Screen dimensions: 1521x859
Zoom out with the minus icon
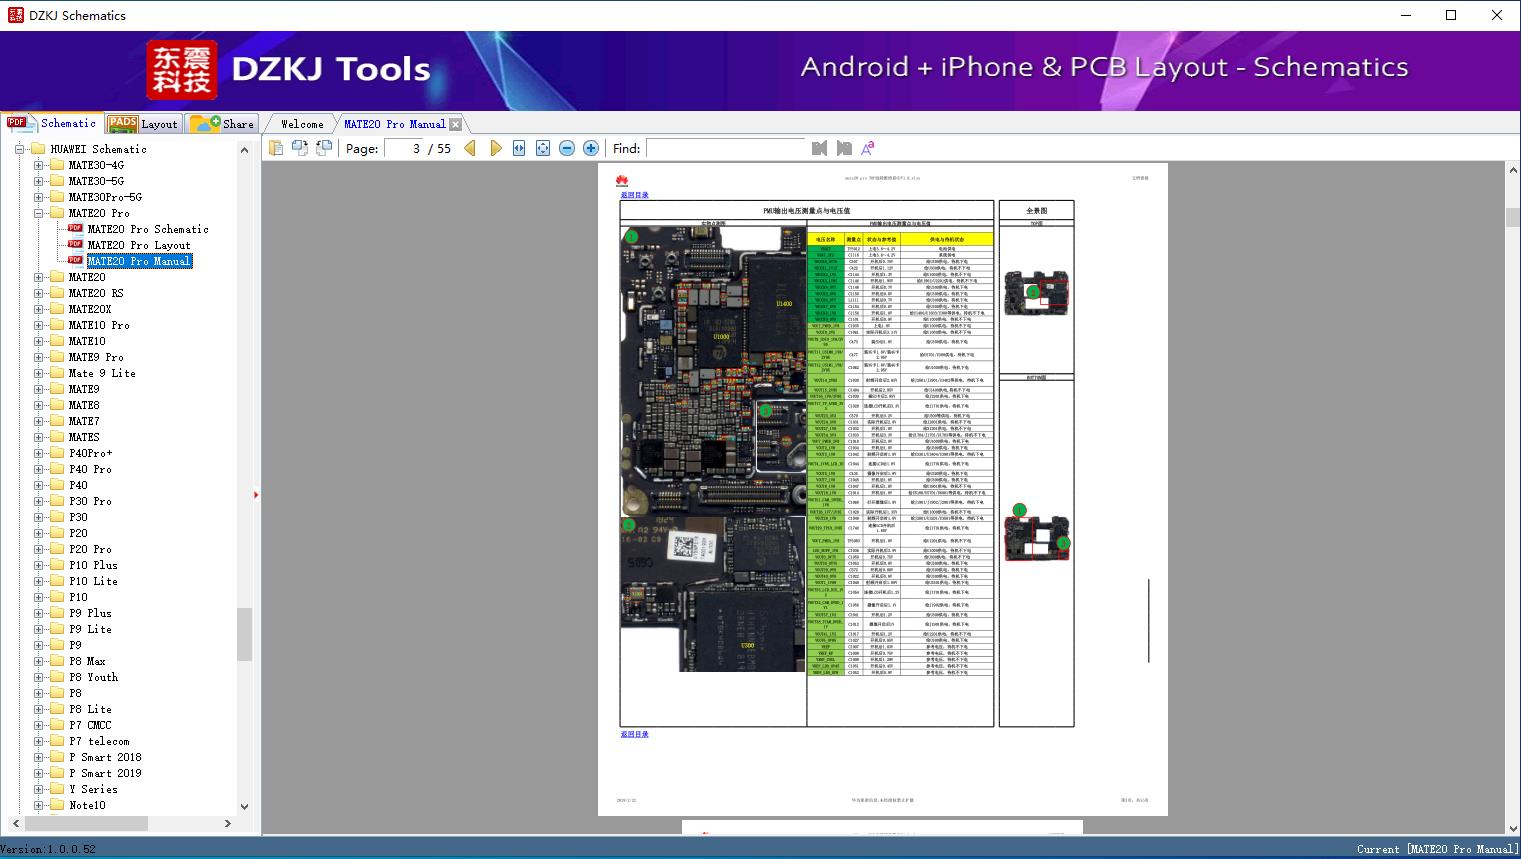pos(567,148)
